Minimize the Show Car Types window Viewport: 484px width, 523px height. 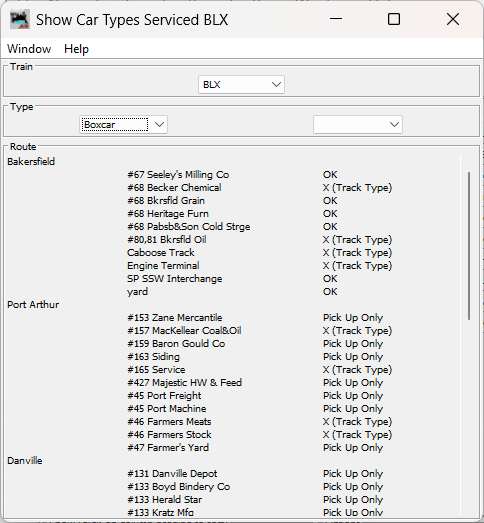pyautogui.click(x=336, y=19)
